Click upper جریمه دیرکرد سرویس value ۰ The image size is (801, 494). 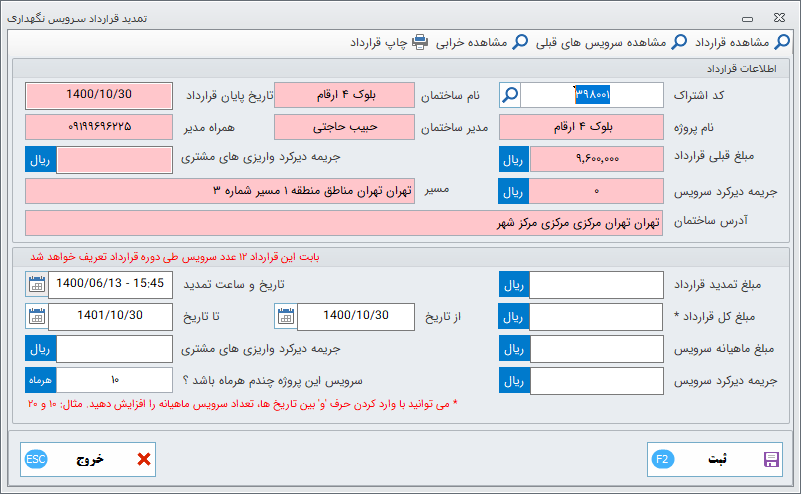[596, 191]
